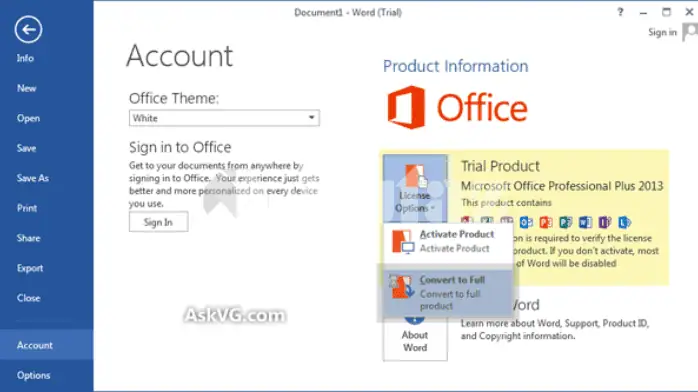Click the minimize window button

643,12
